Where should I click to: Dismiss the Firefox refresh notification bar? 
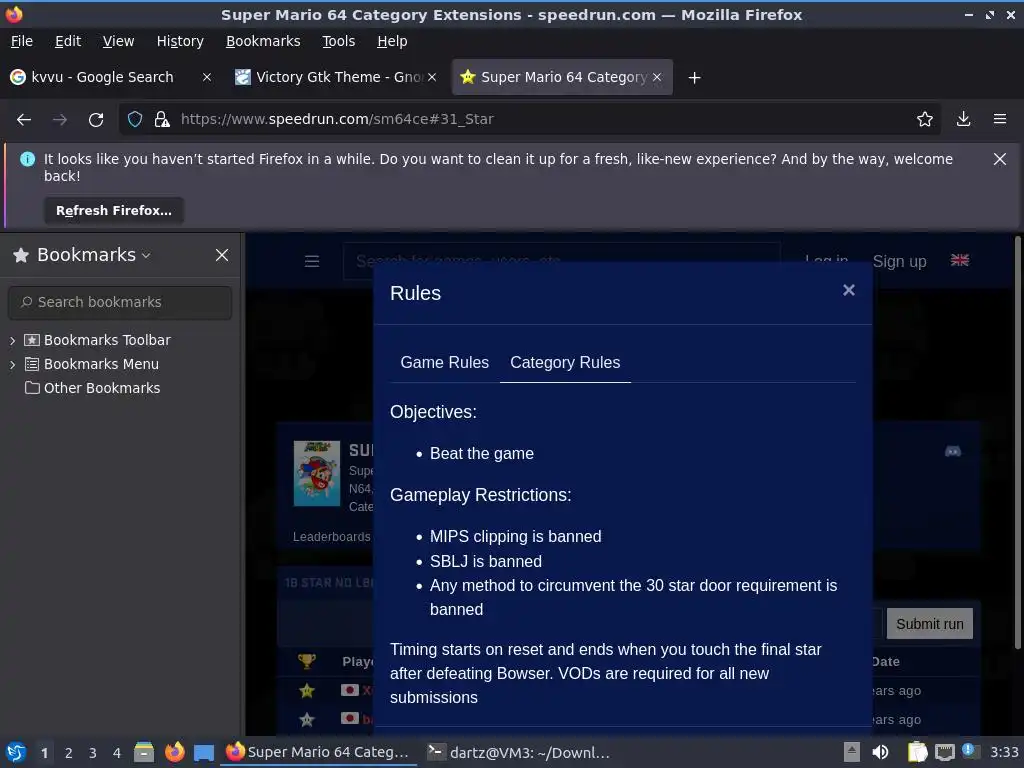coord(999,159)
